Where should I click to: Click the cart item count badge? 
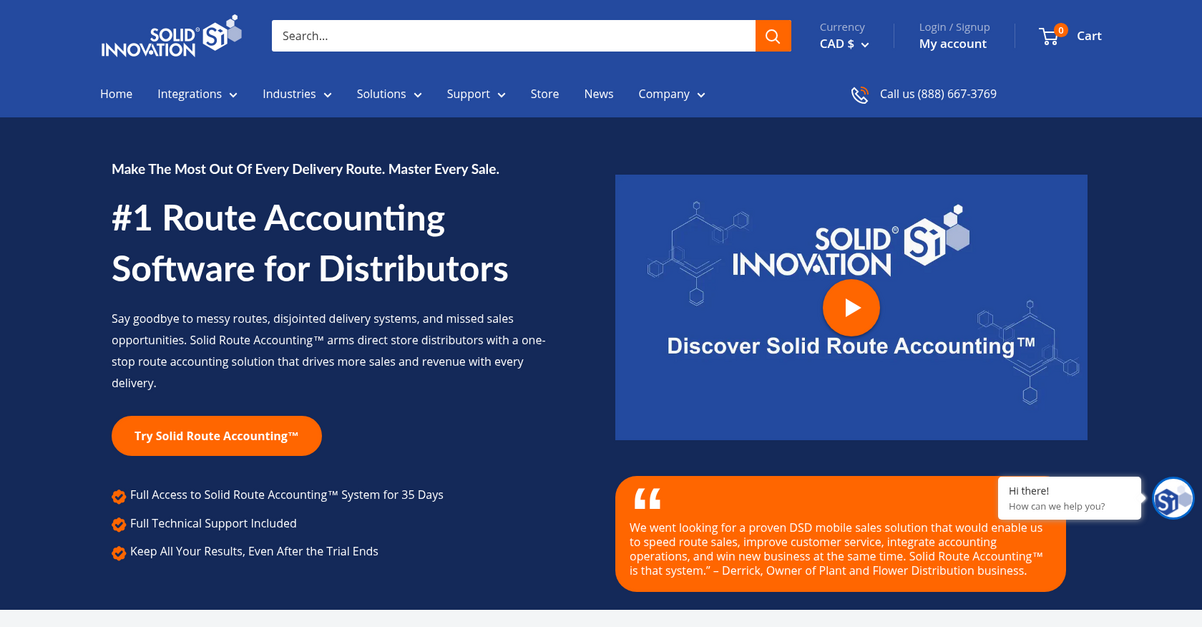click(1061, 30)
